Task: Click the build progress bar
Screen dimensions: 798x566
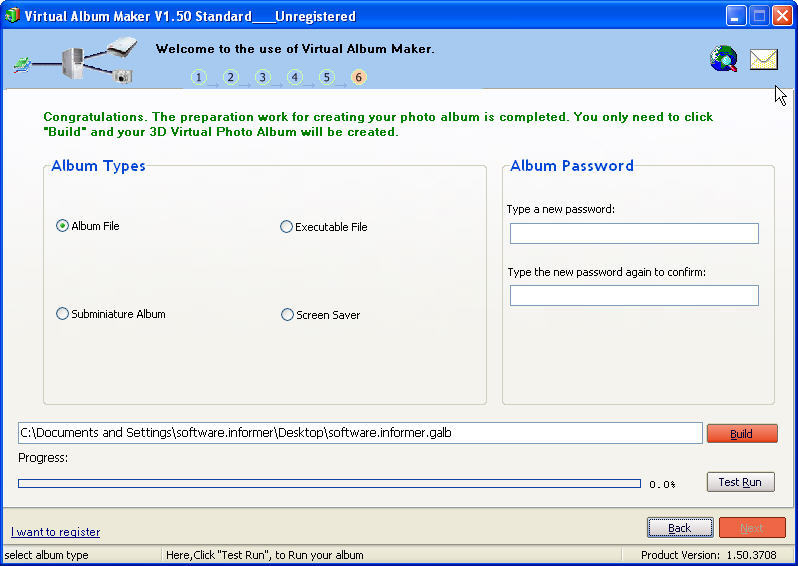Action: [329, 484]
